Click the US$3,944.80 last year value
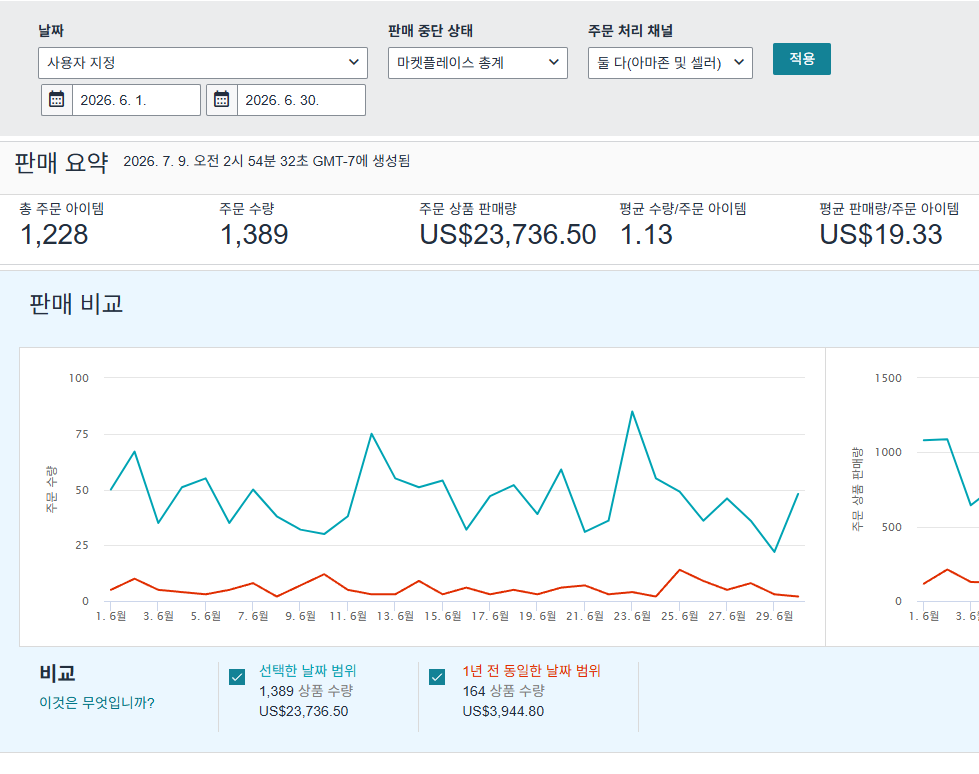 (503, 711)
